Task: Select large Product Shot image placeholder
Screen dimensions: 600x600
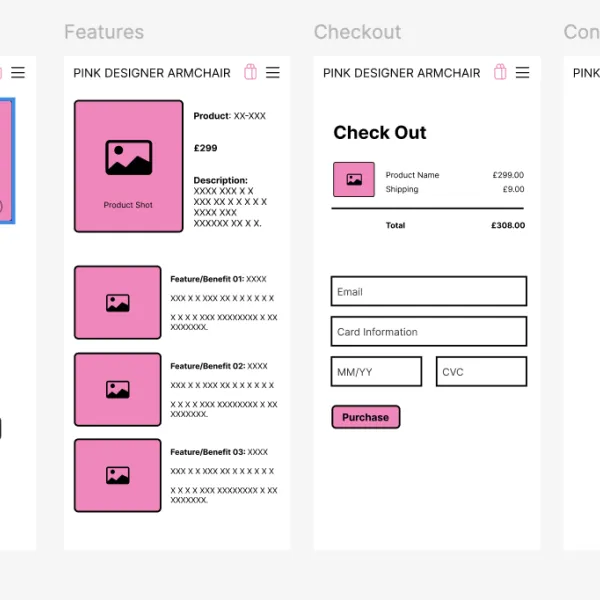Action: tap(129, 166)
